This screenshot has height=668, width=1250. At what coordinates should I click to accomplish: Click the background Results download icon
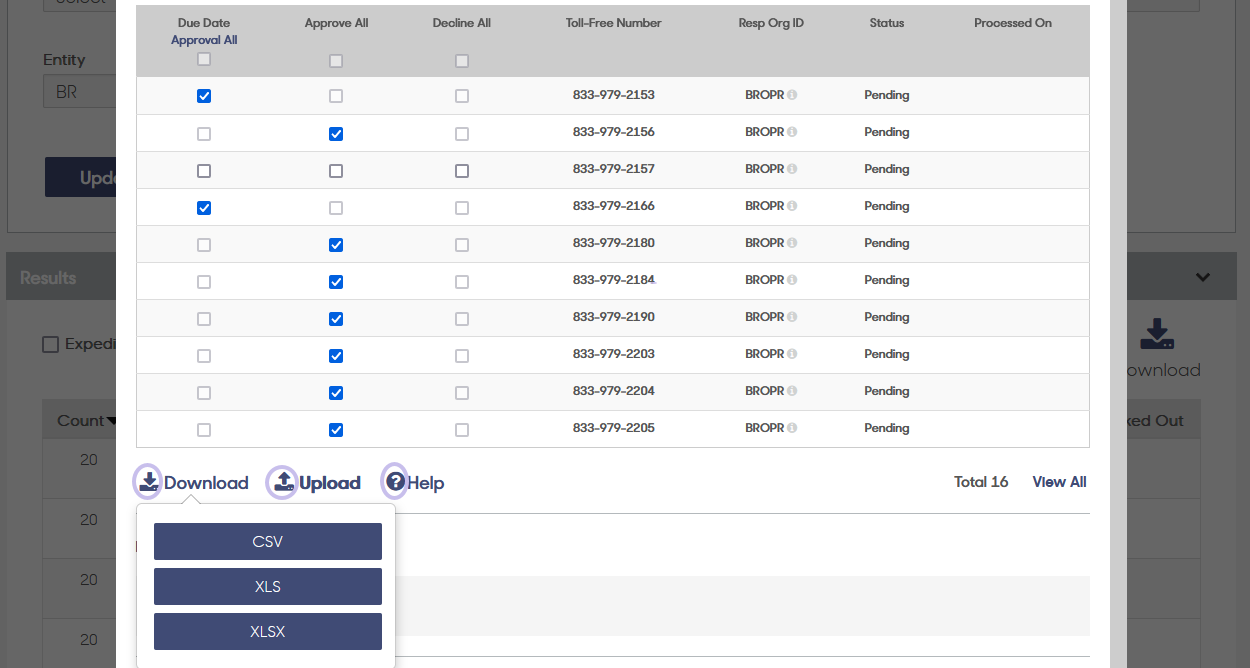1157,334
